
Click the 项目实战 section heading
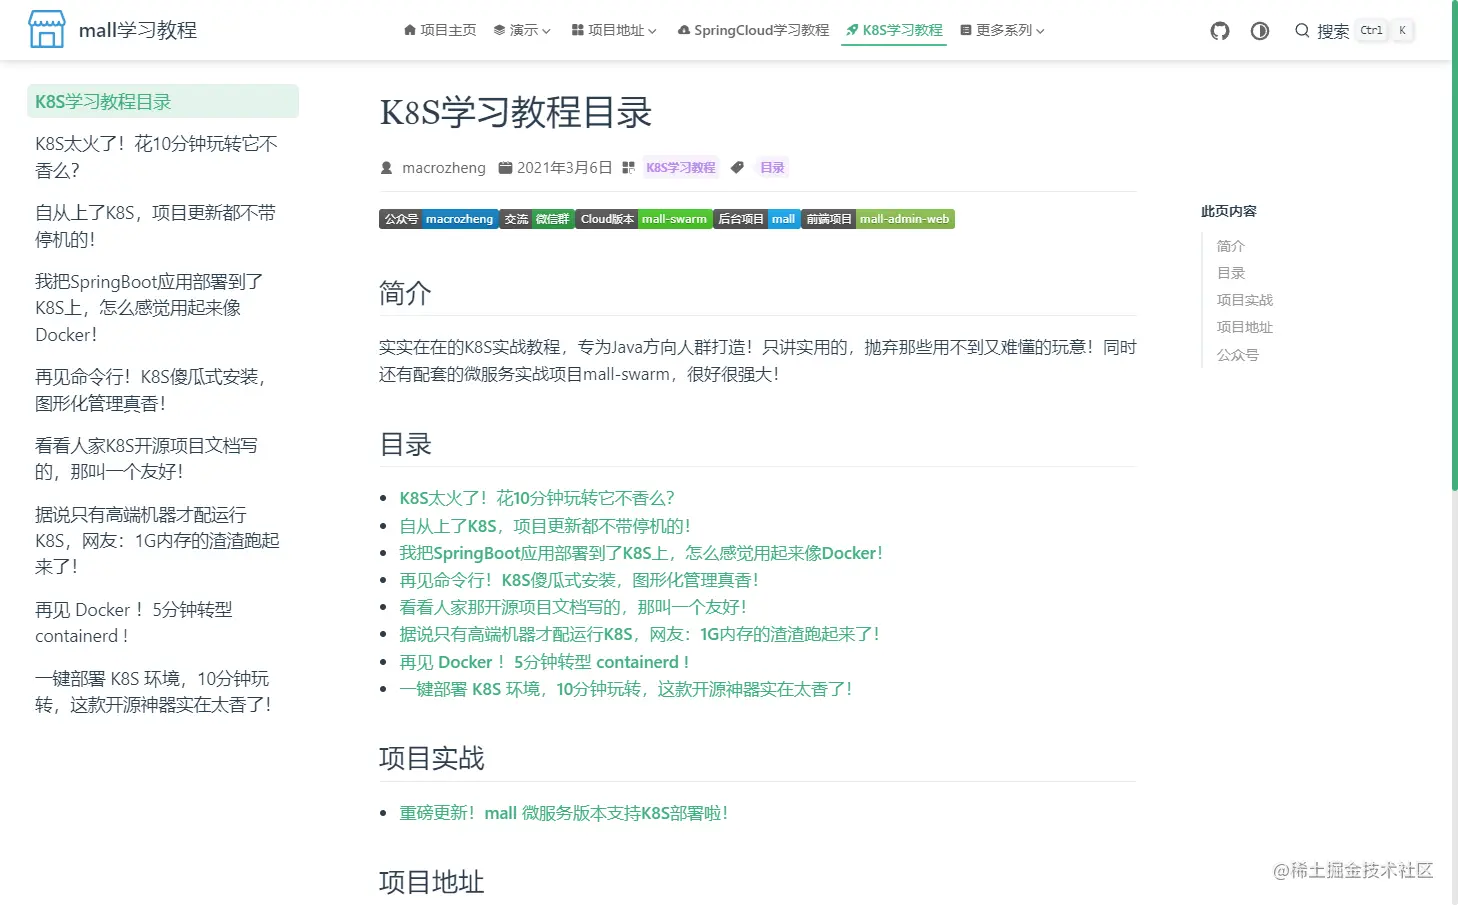click(432, 758)
